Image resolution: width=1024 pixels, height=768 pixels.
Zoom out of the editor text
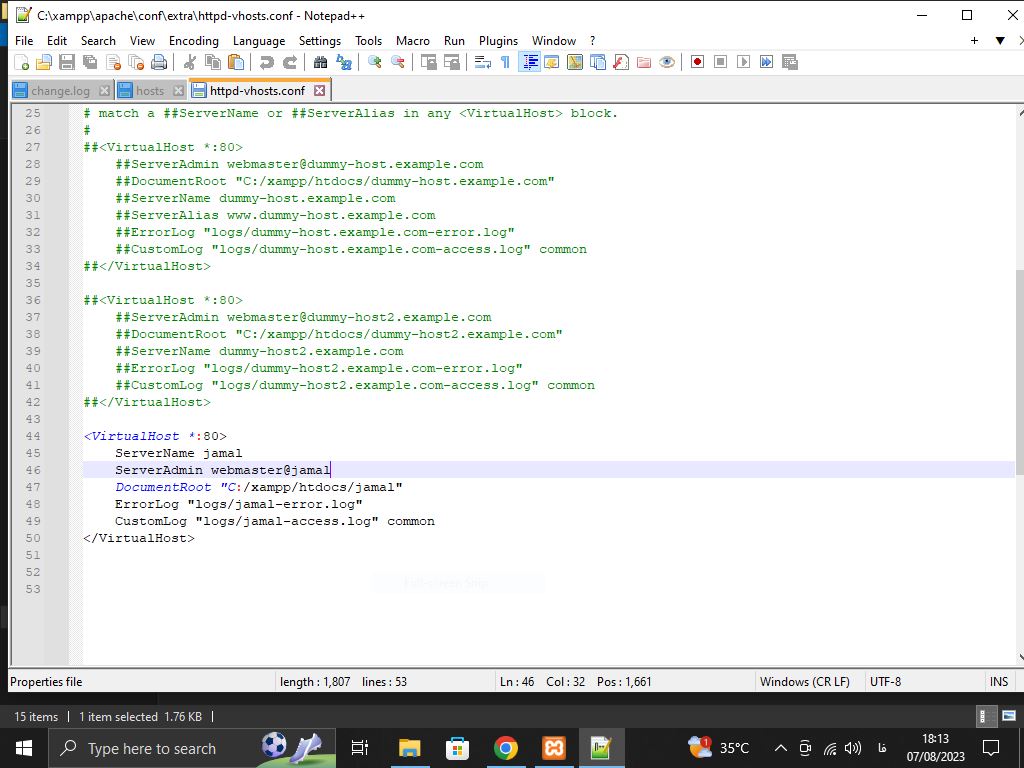(x=397, y=62)
